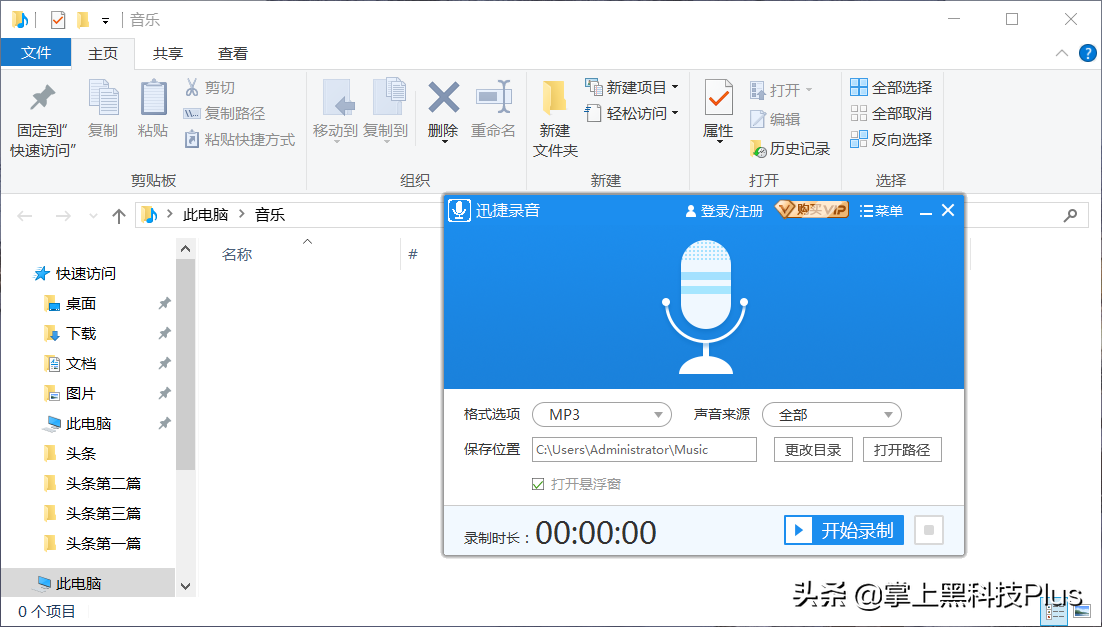This screenshot has width=1102, height=627.
Task: Go up one folder level arrow
Action: click(119, 216)
